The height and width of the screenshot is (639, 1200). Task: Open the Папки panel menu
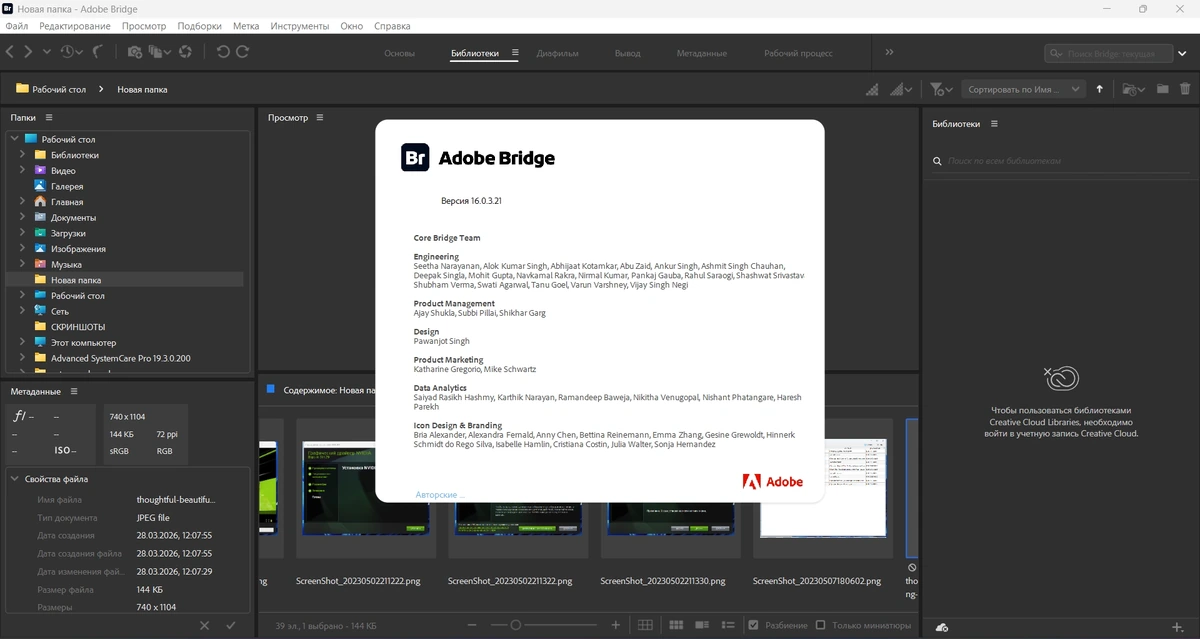(47, 117)
